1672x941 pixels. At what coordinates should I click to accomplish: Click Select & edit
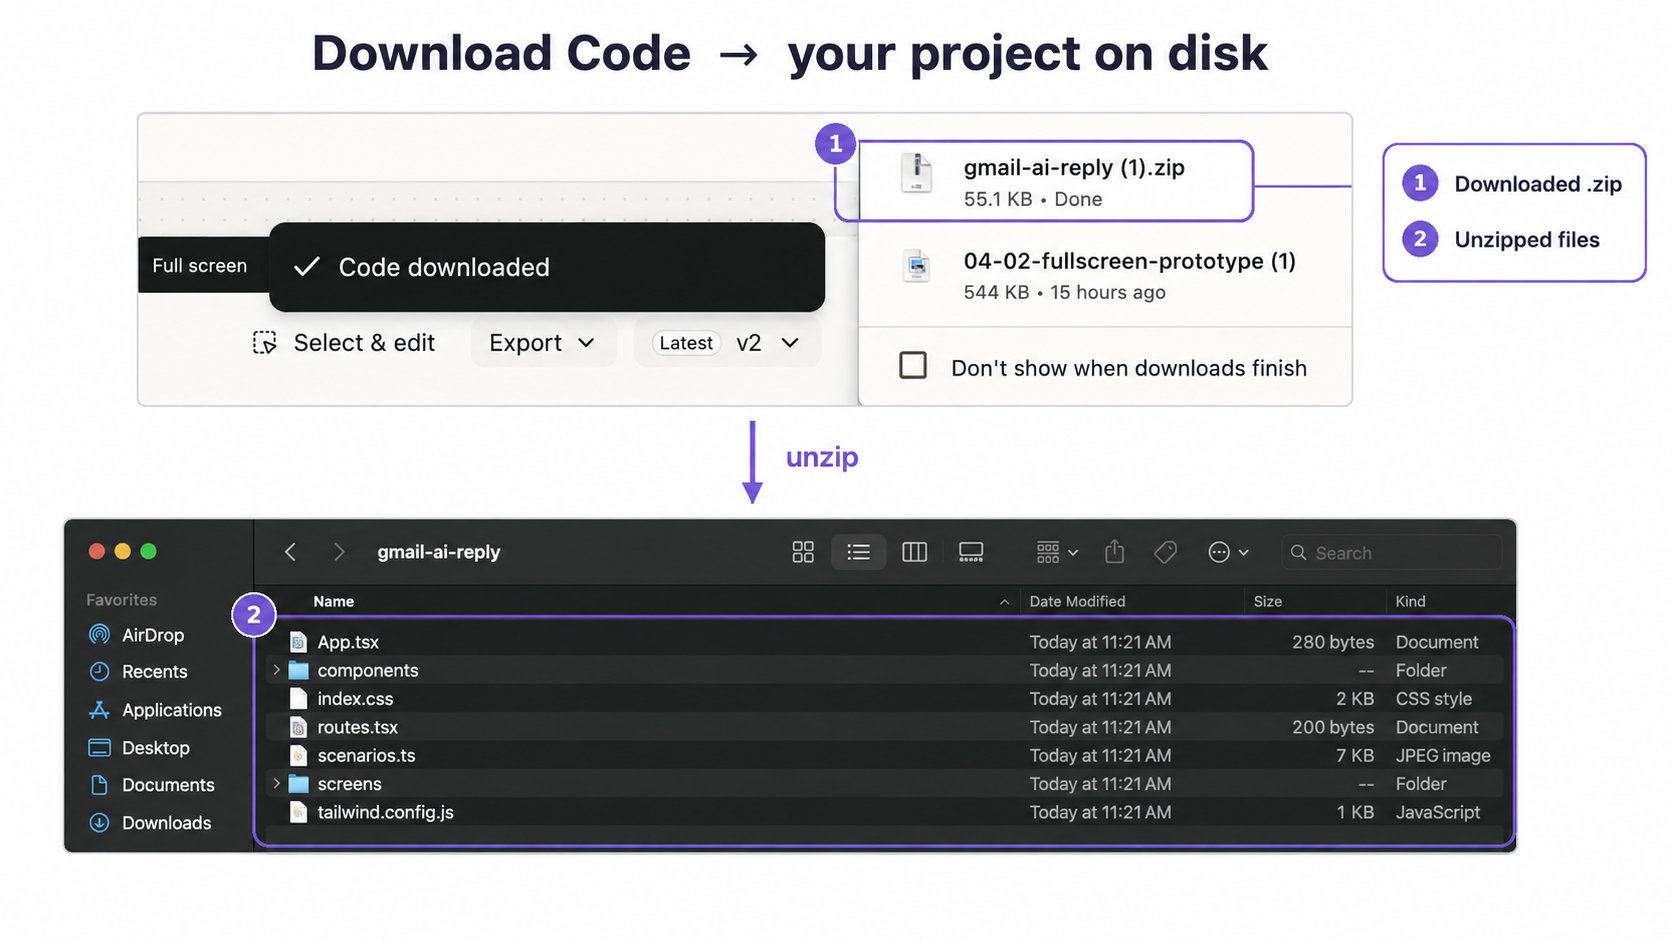pos(344,343)
